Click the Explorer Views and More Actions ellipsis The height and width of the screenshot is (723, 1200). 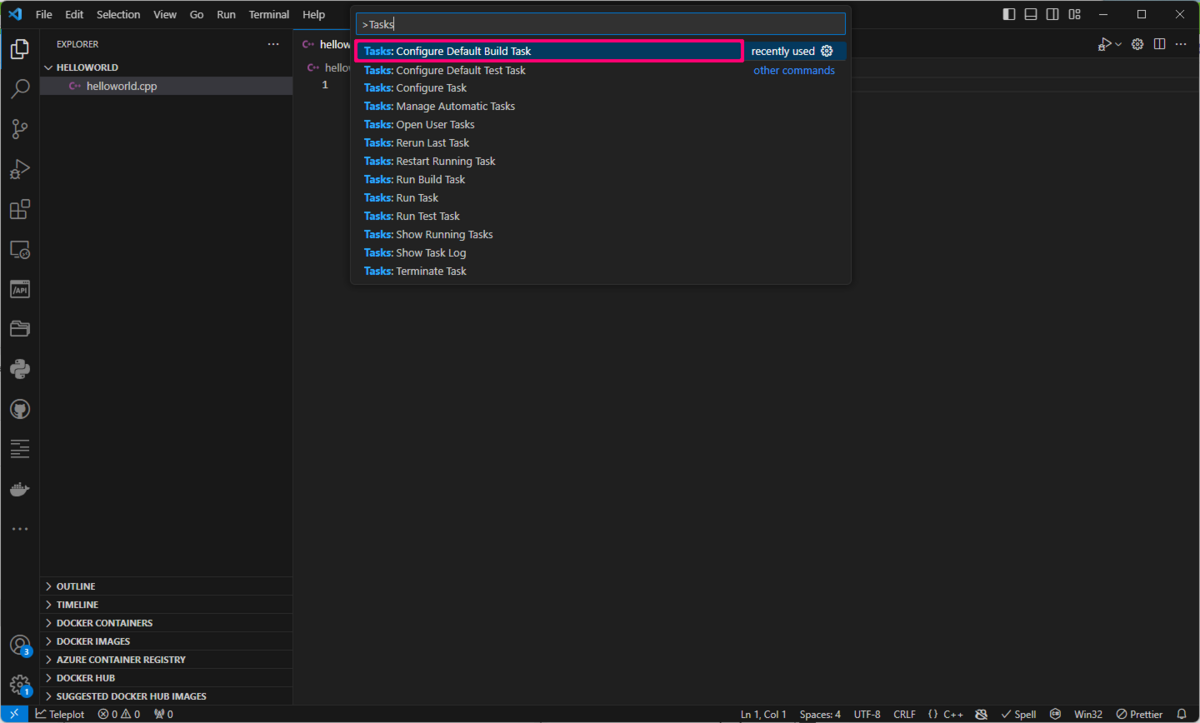(x=273, y=44)
